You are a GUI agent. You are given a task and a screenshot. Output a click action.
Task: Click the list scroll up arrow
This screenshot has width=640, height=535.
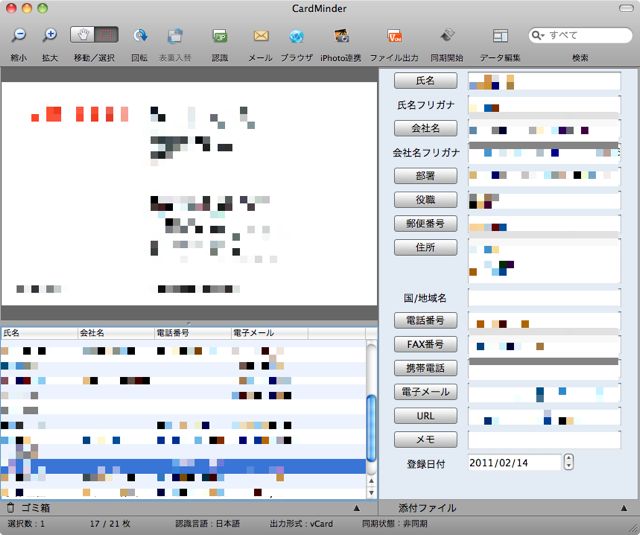(371, 482)
